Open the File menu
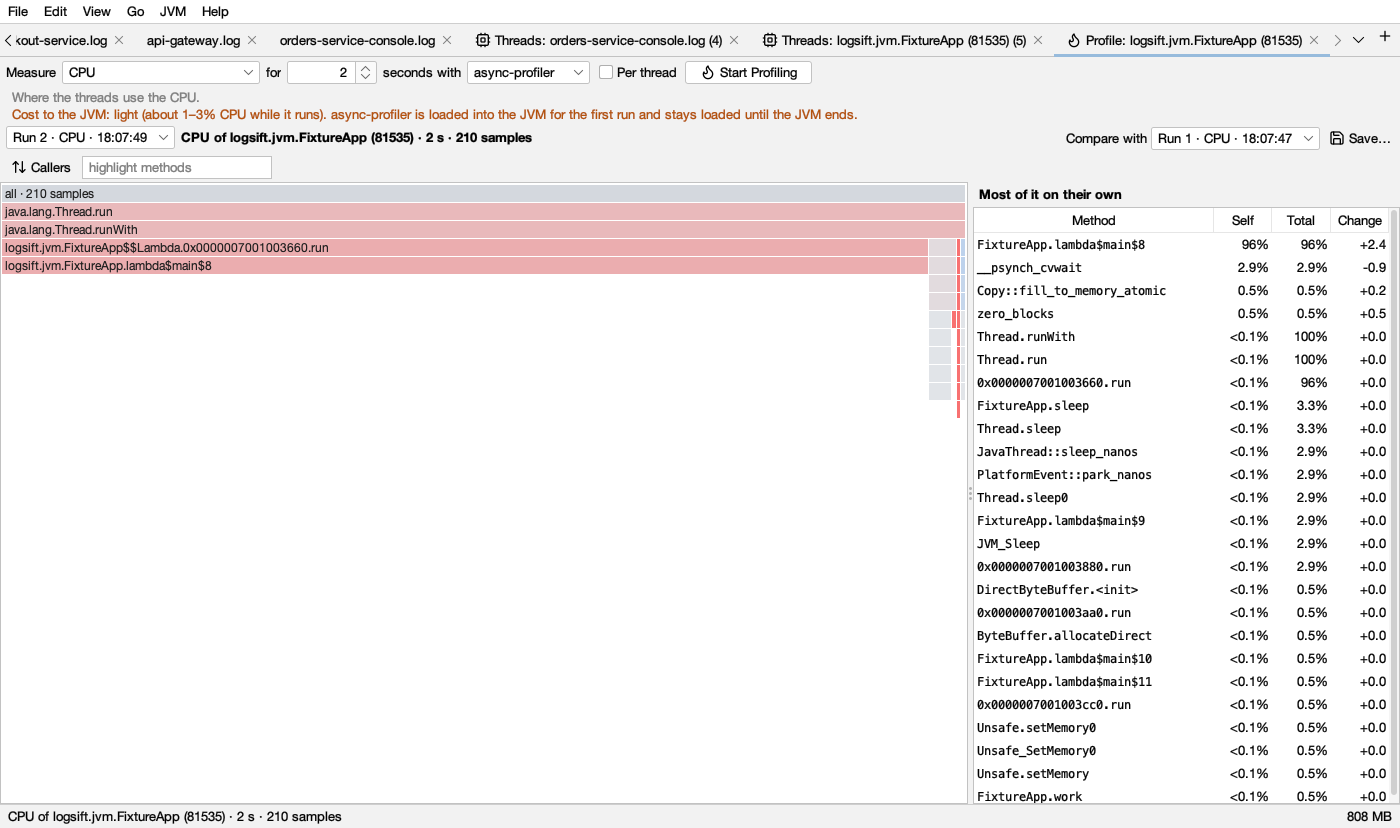1400x828 pixels. coord(18,12)
